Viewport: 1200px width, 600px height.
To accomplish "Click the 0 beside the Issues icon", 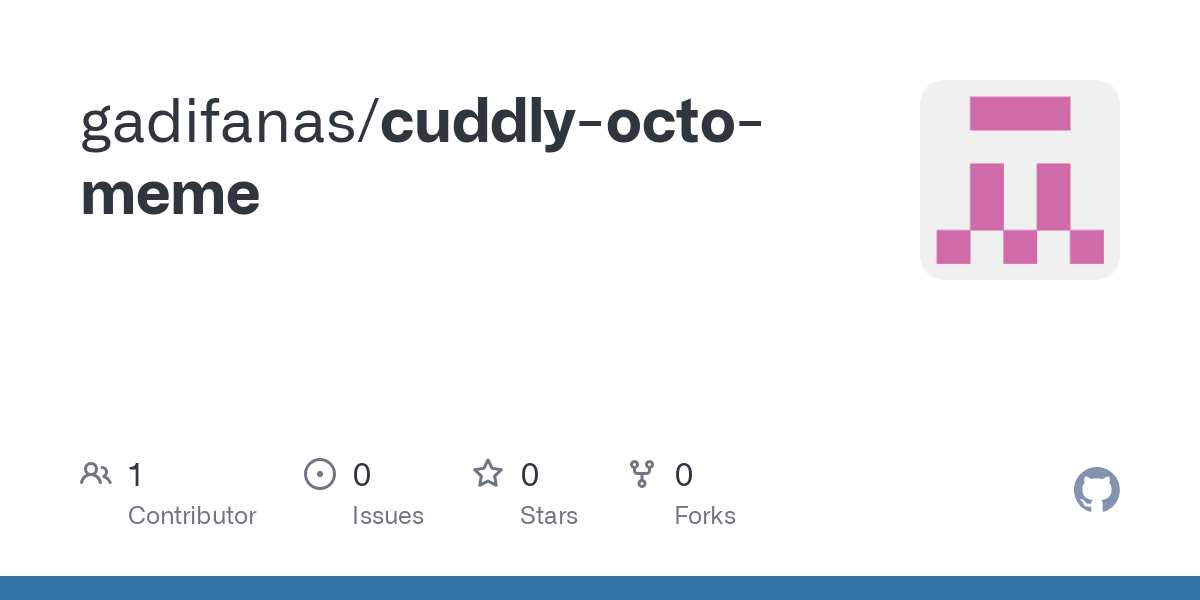I will coord(362,474).
